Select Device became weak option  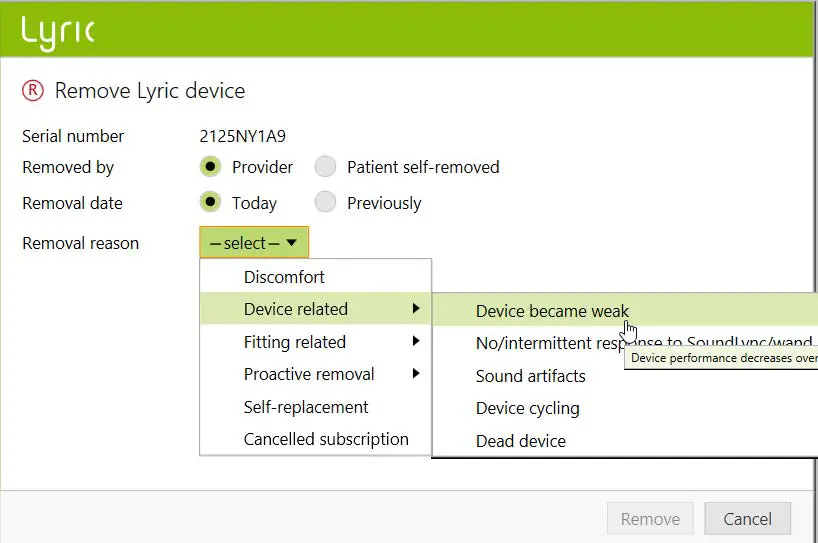(625, 311)
